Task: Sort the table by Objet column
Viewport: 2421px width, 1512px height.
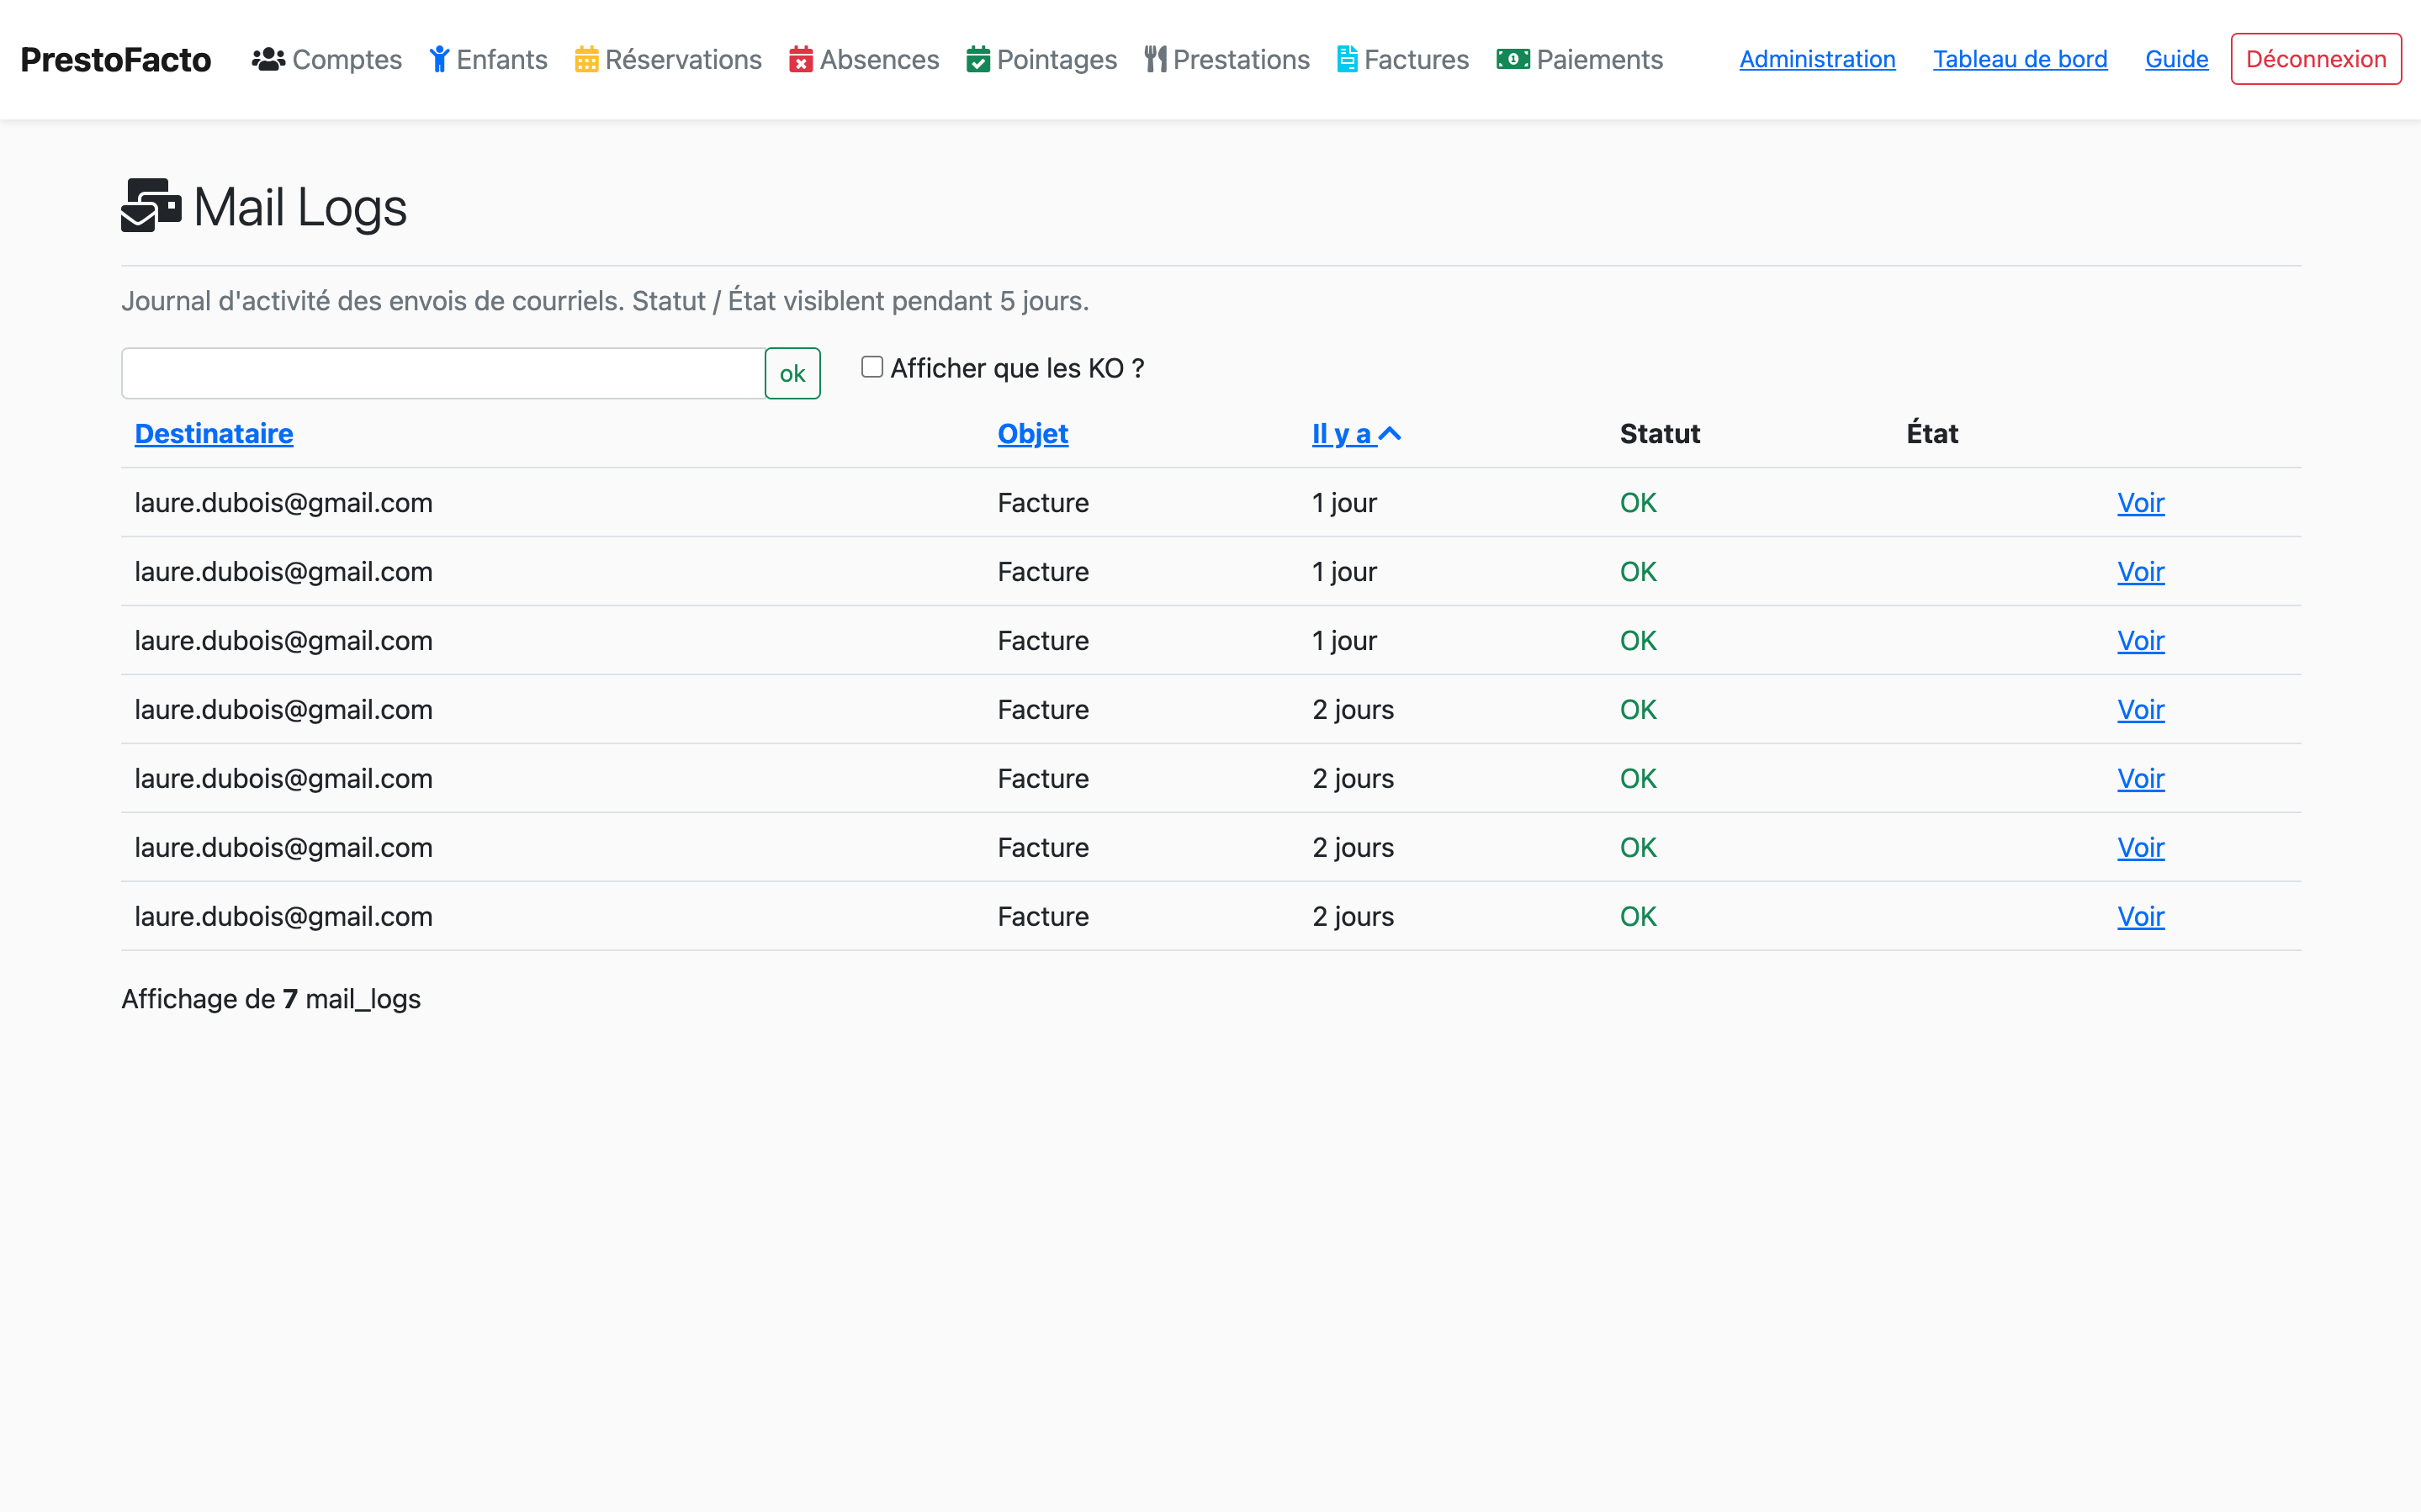Action: (x=1032, y=434)
